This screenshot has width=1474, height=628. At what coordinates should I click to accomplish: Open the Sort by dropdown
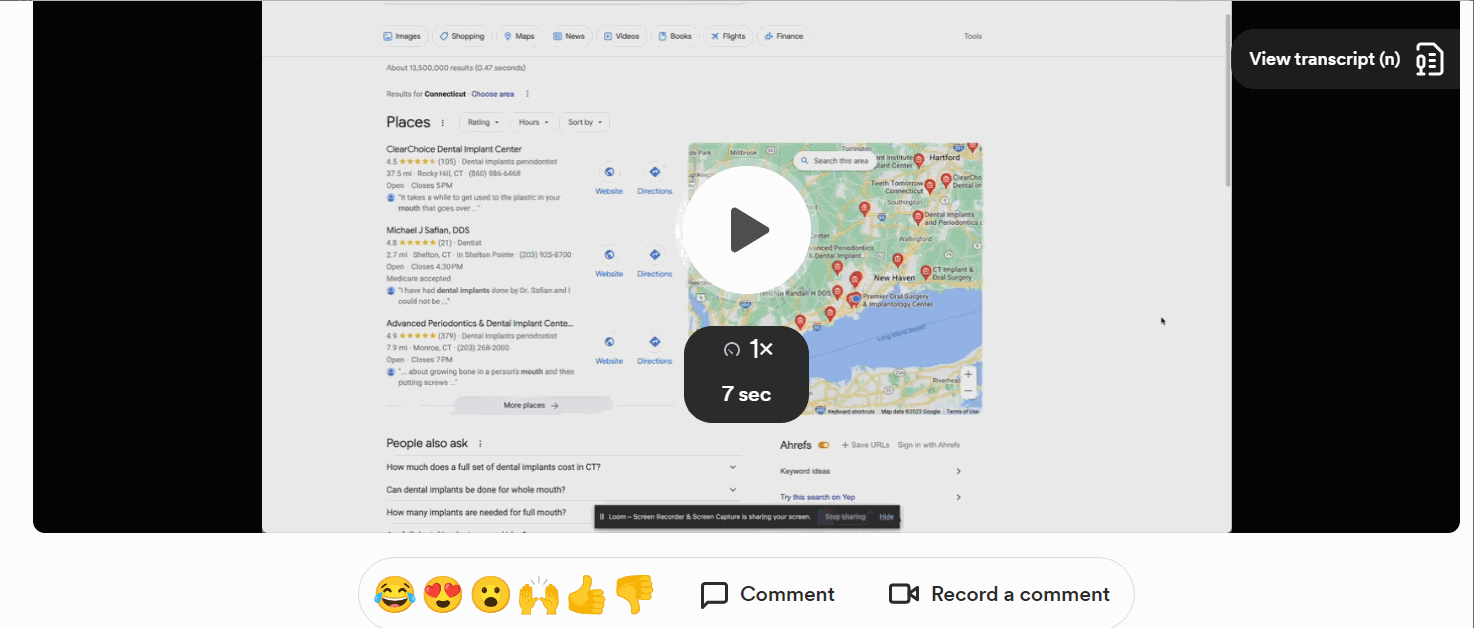(x=585, y=122)
